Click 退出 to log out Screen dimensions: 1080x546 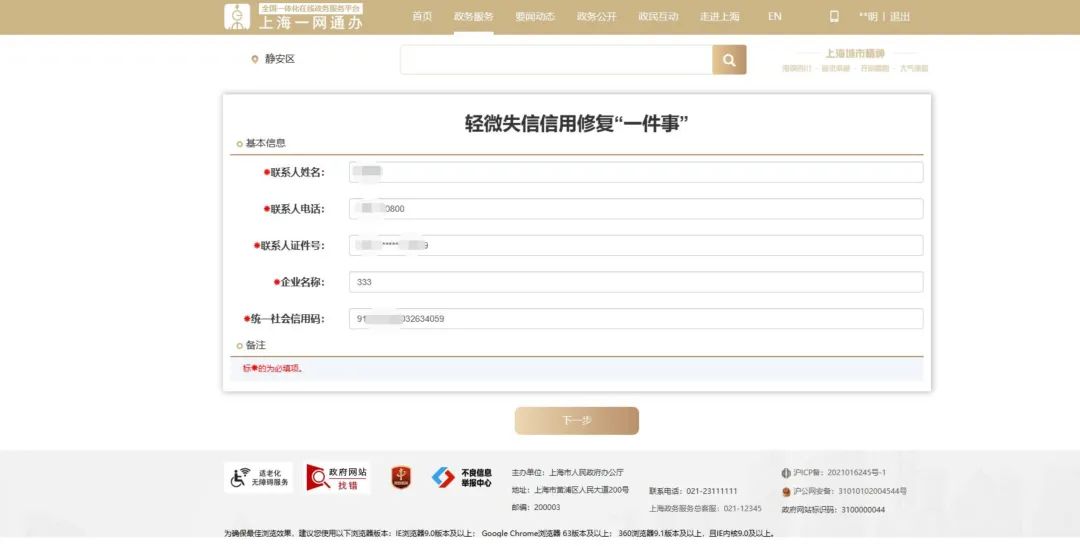(900, 17)
